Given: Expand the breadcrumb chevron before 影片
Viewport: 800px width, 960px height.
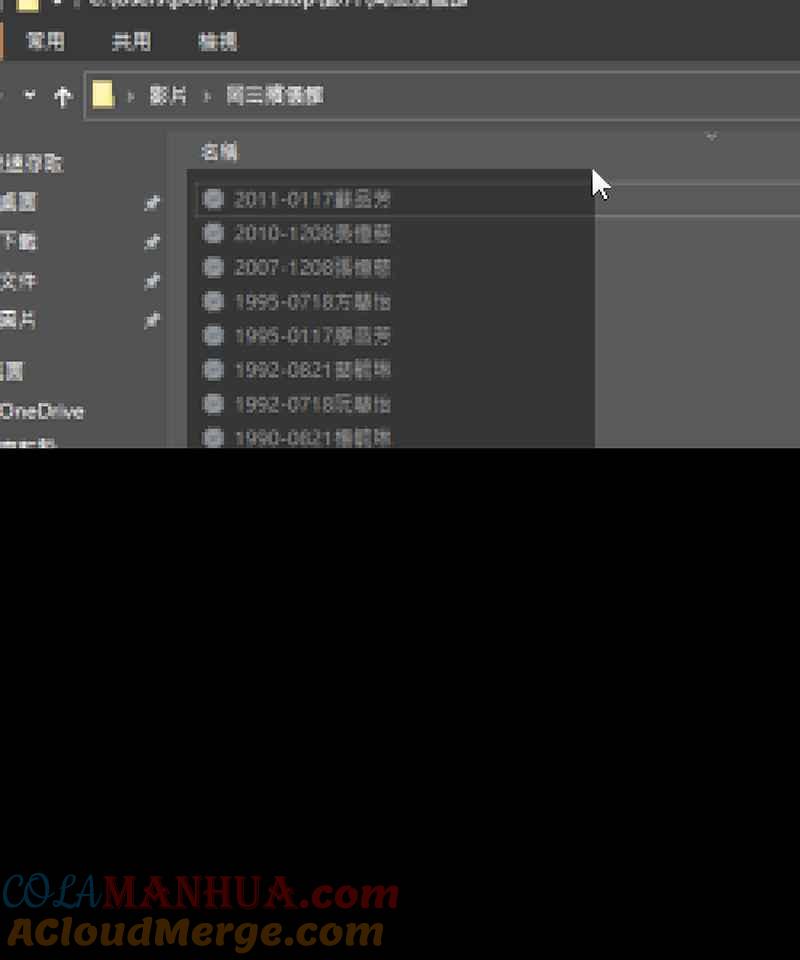Looking at the screenshot, I should (x=131, y=97).
